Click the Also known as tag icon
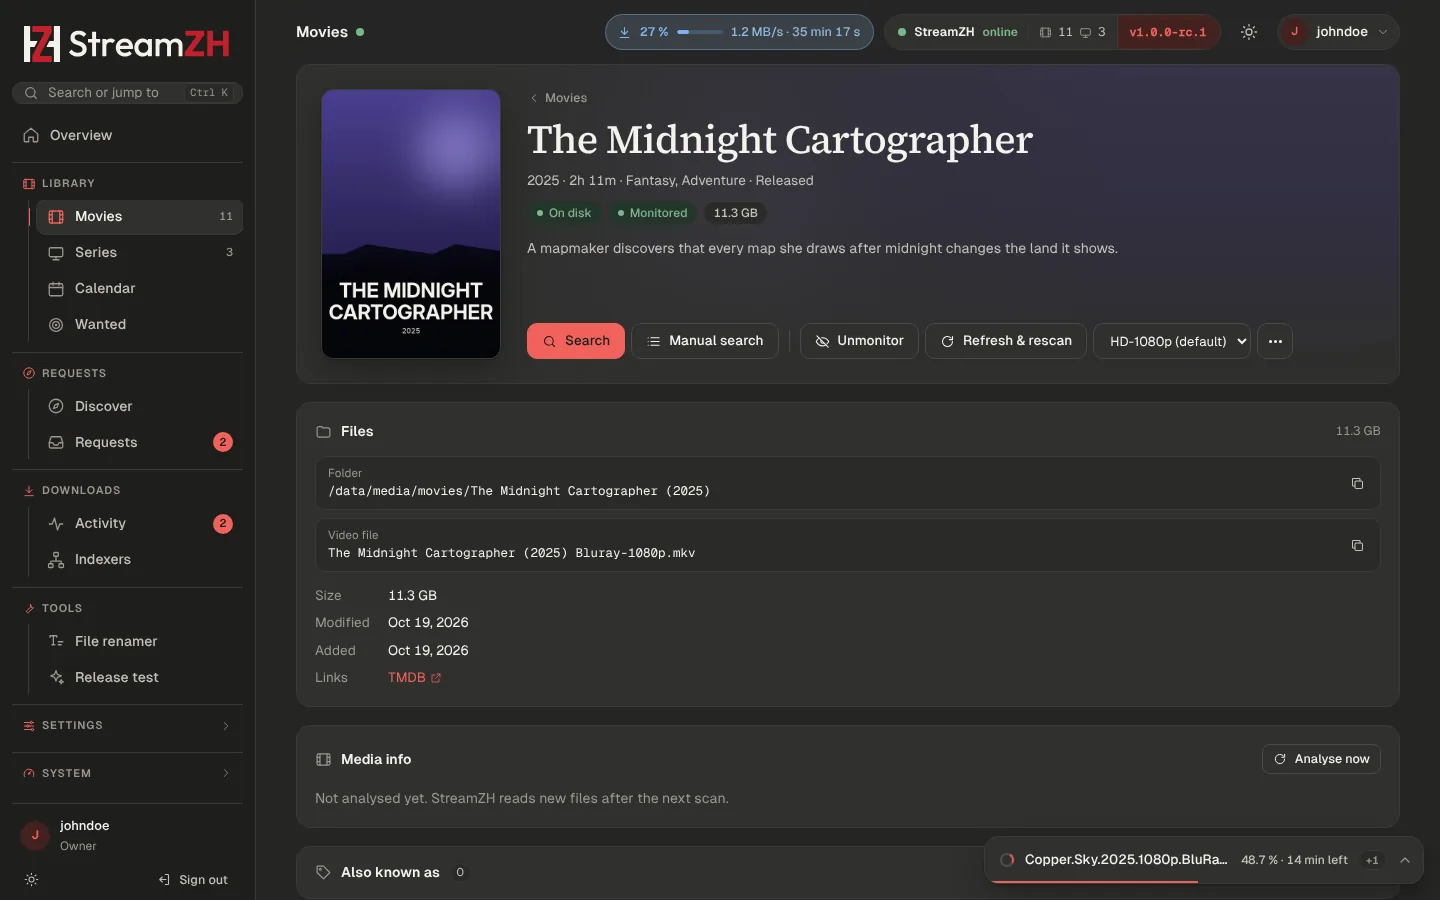Image resolution: width=1440 pixels, height=900 pixels. [323, 872]
